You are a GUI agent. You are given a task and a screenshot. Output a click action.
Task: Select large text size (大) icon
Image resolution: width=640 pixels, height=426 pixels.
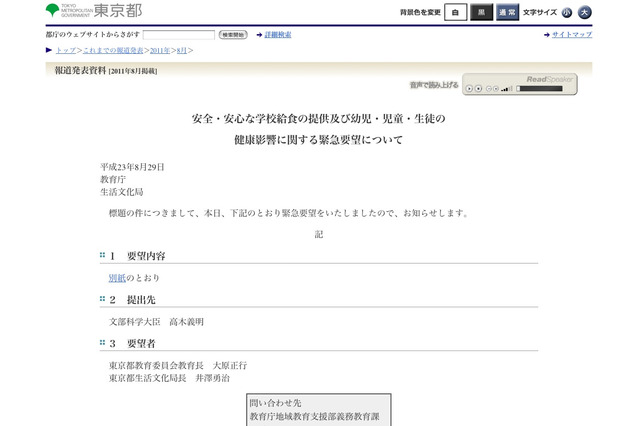(584, 12)
